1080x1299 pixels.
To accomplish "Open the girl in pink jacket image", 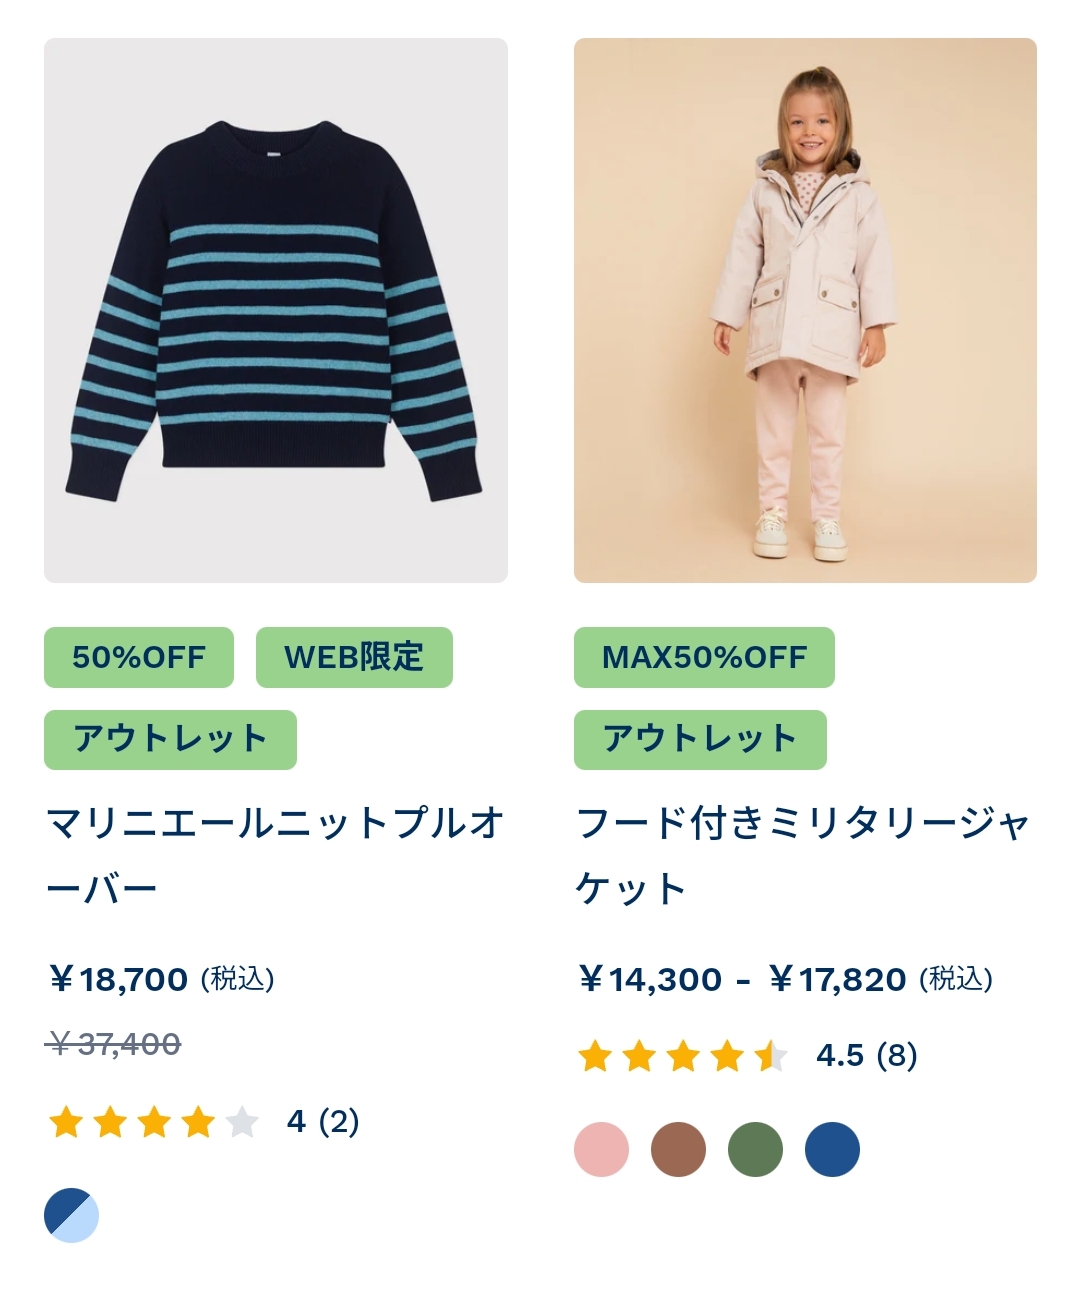I will tap(805, 310).
